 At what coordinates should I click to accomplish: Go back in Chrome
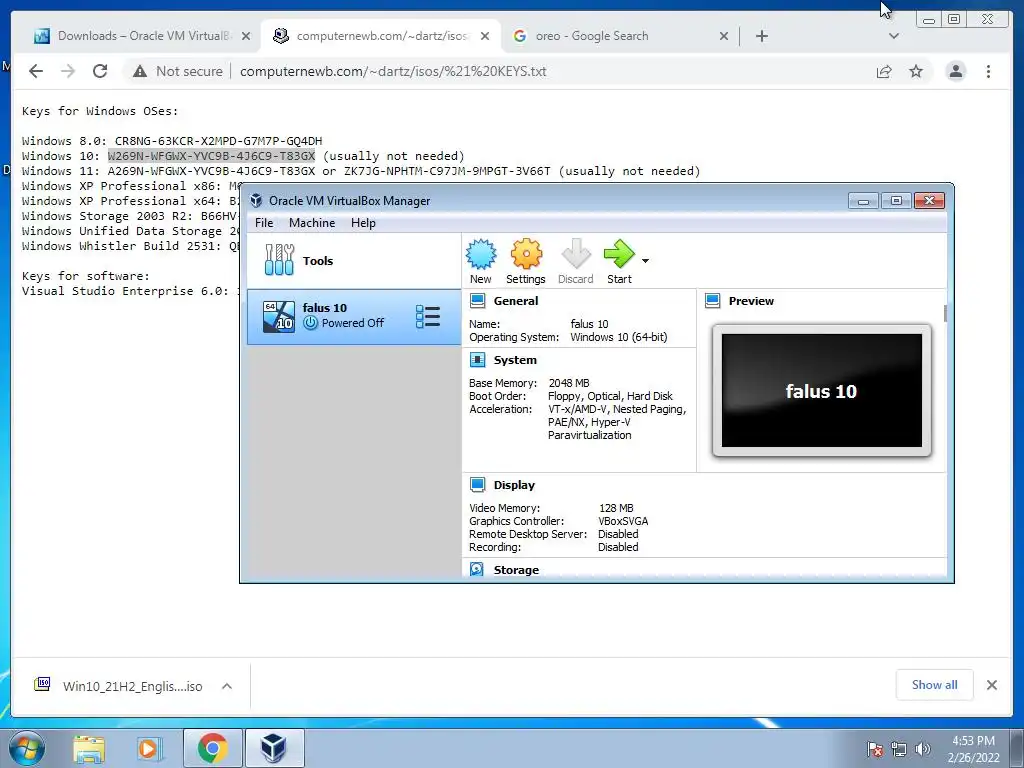coord(36,71)
